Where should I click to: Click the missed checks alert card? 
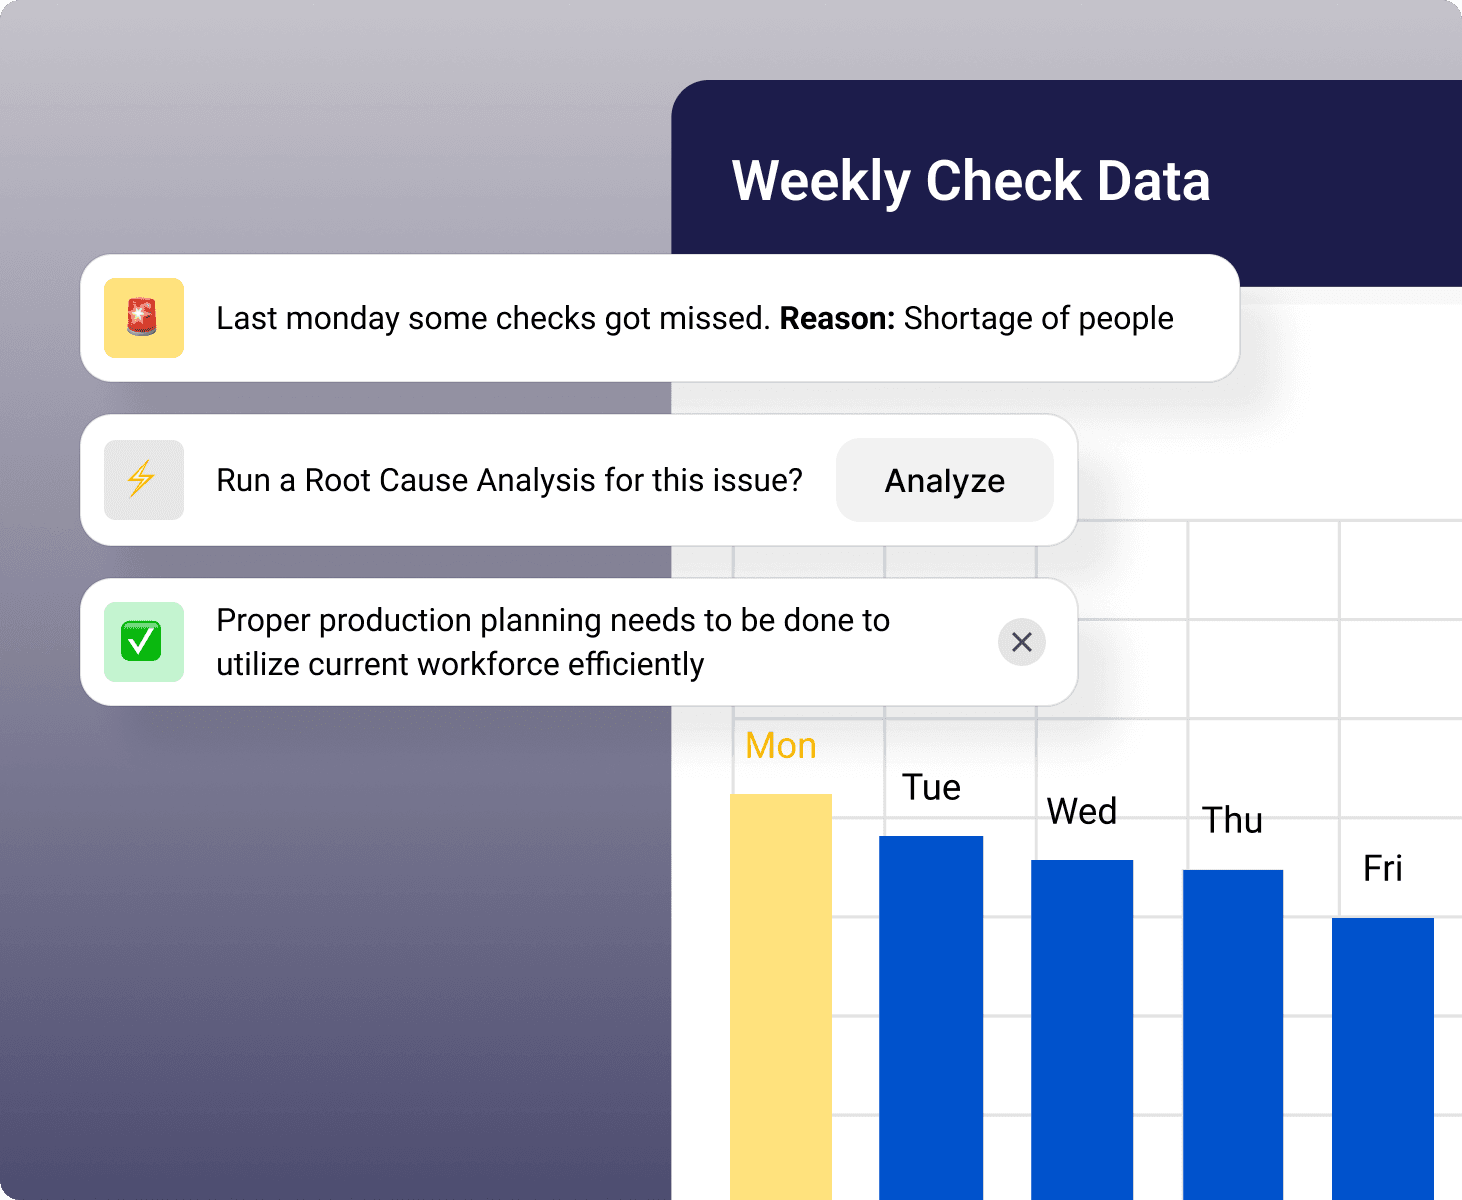(660, 318)
